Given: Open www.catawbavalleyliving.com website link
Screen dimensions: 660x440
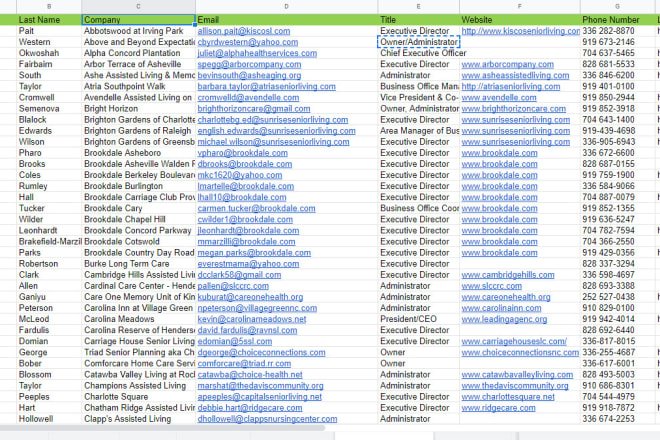Looking at the screenshot, I should pyautogui.click(x=517, y=375).
